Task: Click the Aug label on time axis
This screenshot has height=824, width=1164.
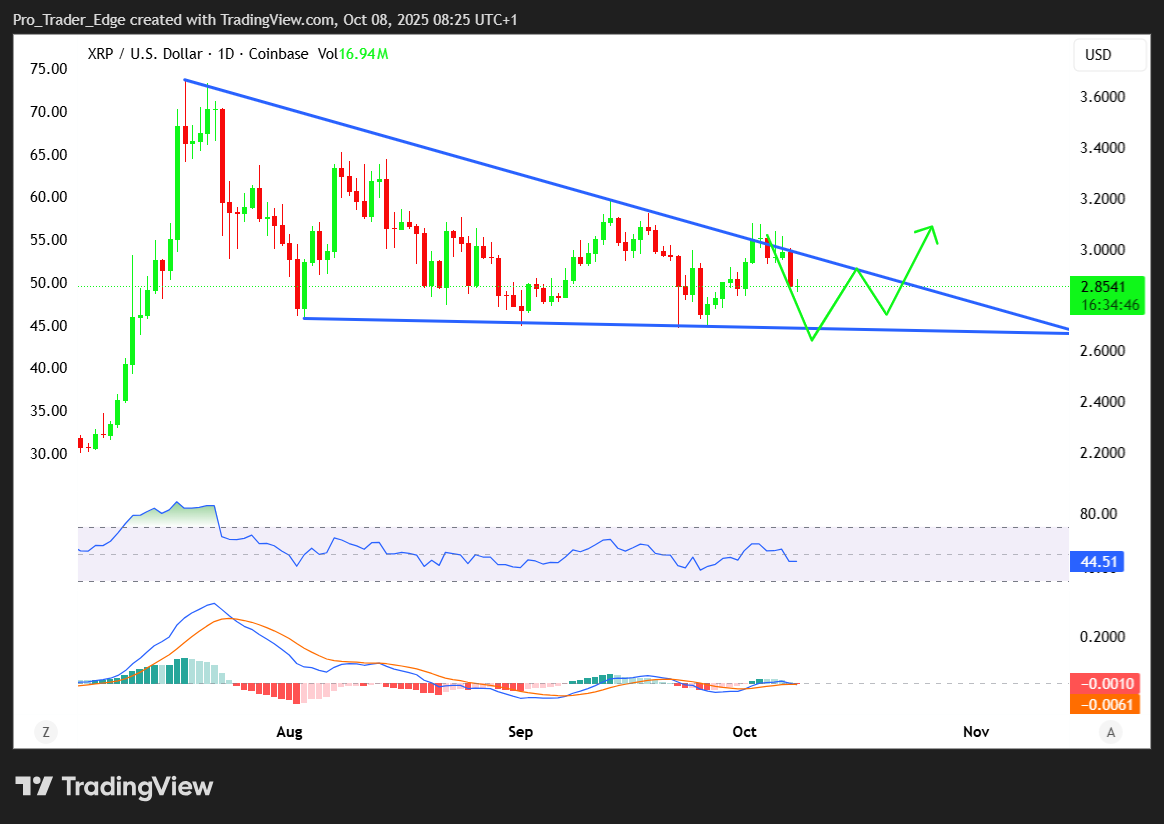Action: pyautogui.click(x=289, y=732)
